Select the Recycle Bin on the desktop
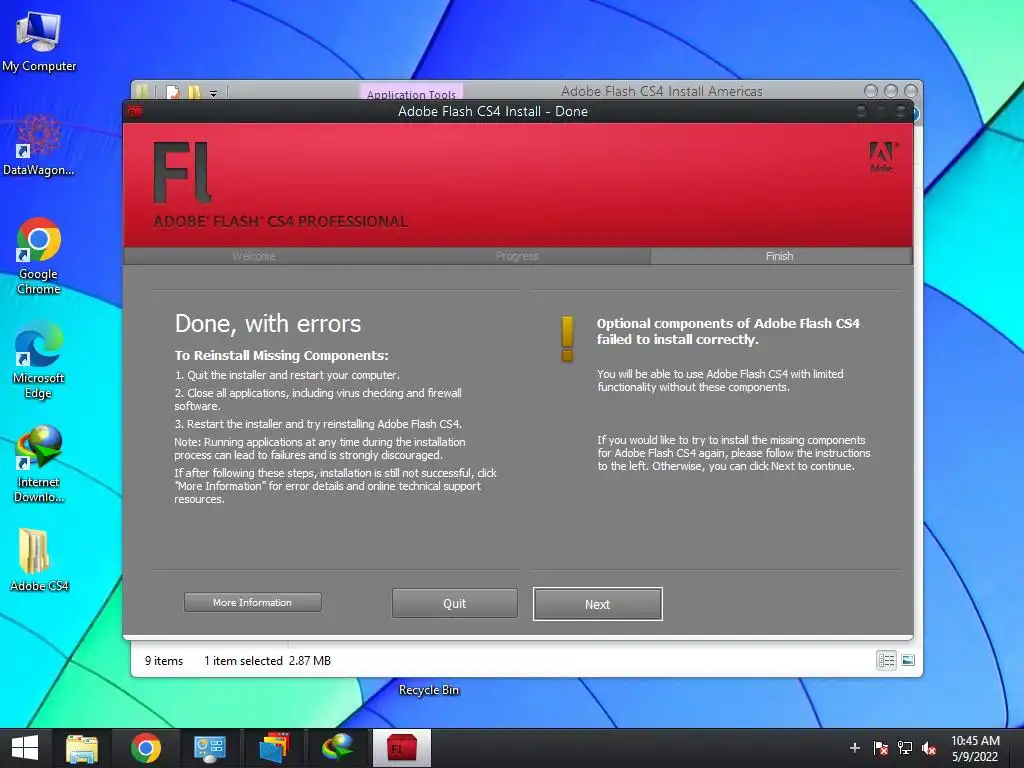Image resolution: width=1024 pixels, height=768 pixels. coord(428,690)
